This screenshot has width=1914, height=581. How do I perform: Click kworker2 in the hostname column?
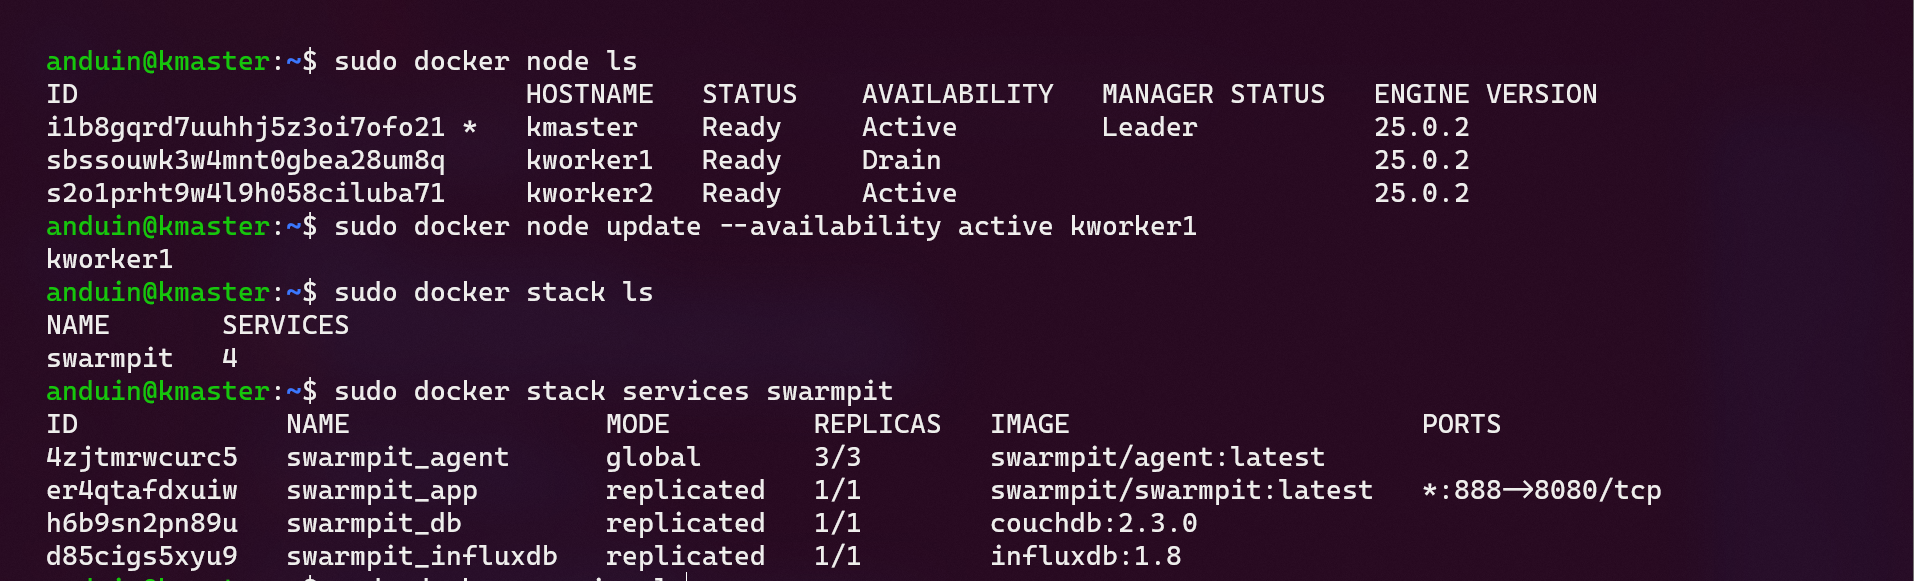(589, 193)
